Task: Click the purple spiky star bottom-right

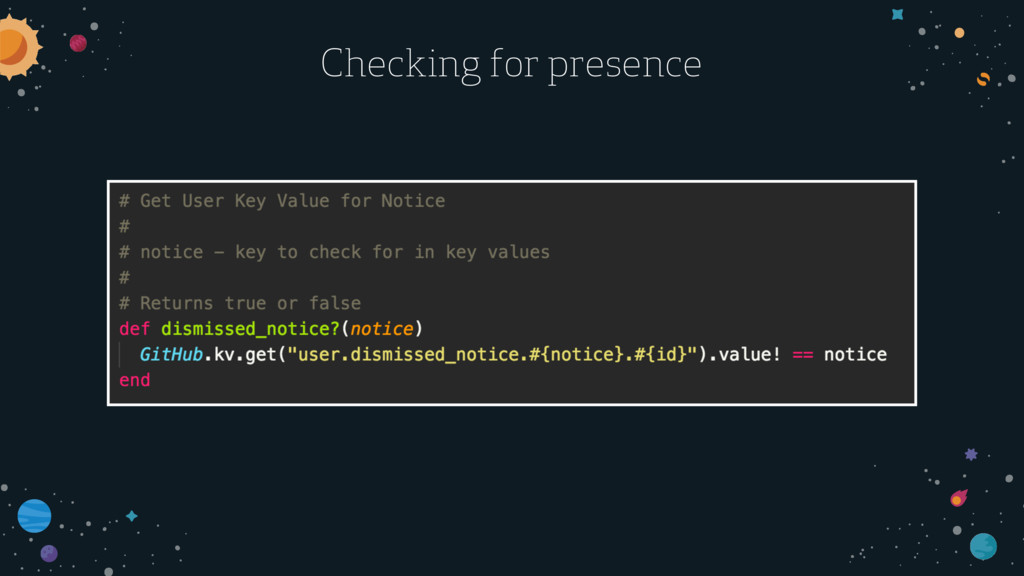Action: [971, 455]
